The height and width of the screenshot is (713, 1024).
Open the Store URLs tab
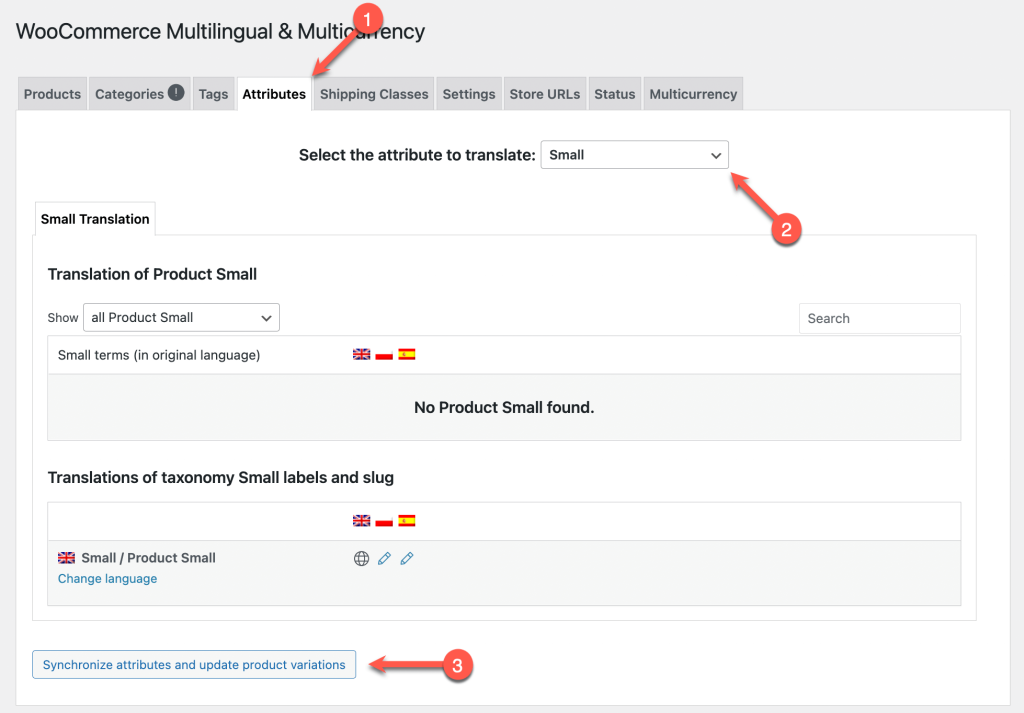[x=545, y=94]
